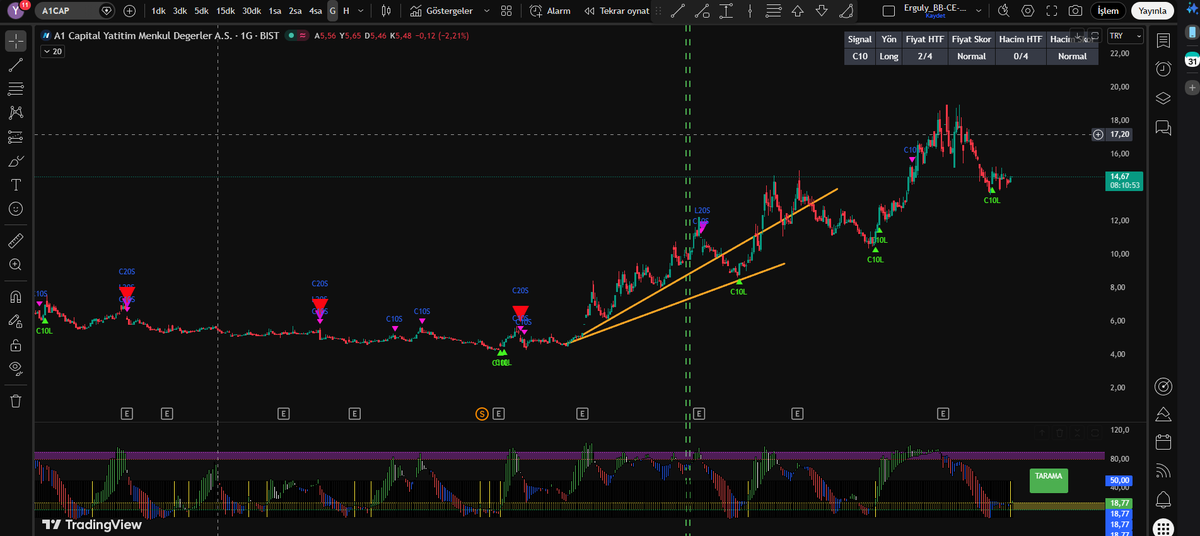This screenshot has width=1200, height=536.
Task: Open the notifications bell icon
Action: (x=1162, y=499)
